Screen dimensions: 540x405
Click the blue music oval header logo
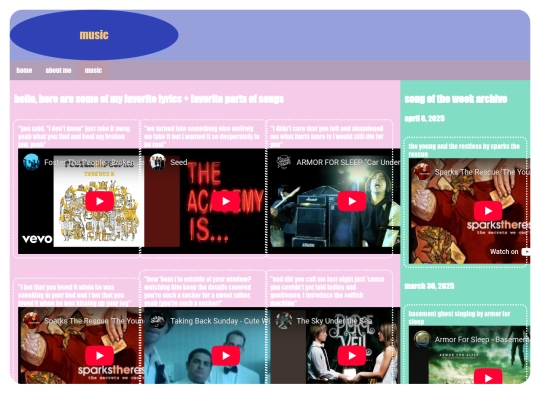pyautogui.click(x=94, y=35)
